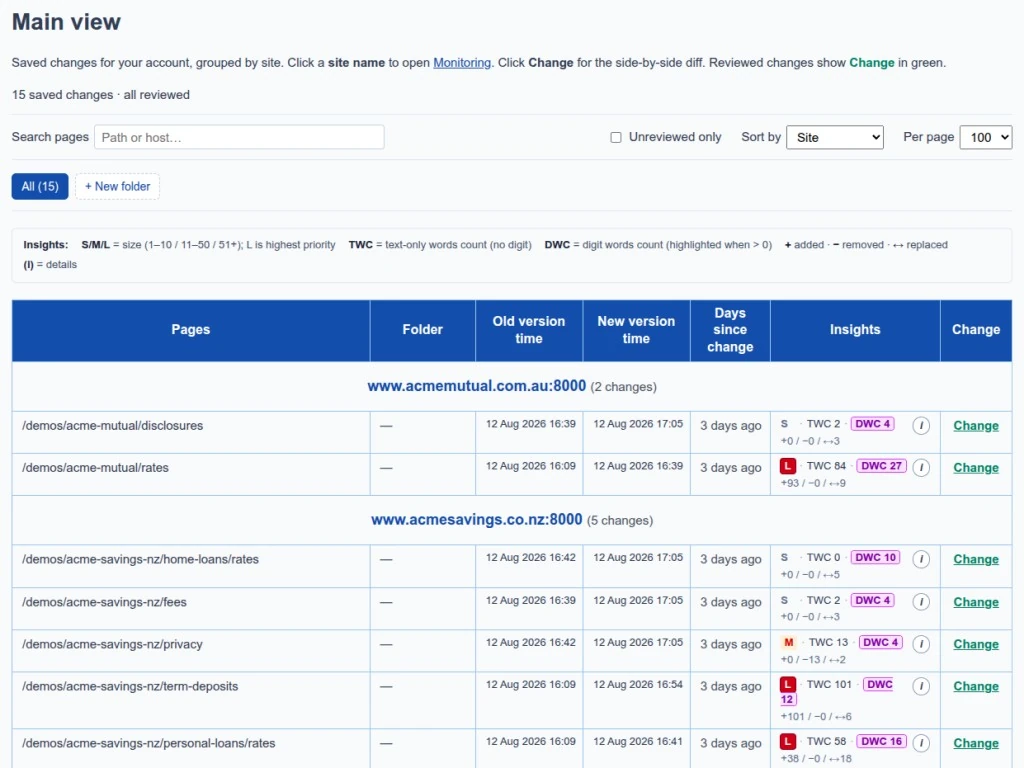Follow the Monitoring link in description
The image size is (1024, 768).
click(462, 63)
